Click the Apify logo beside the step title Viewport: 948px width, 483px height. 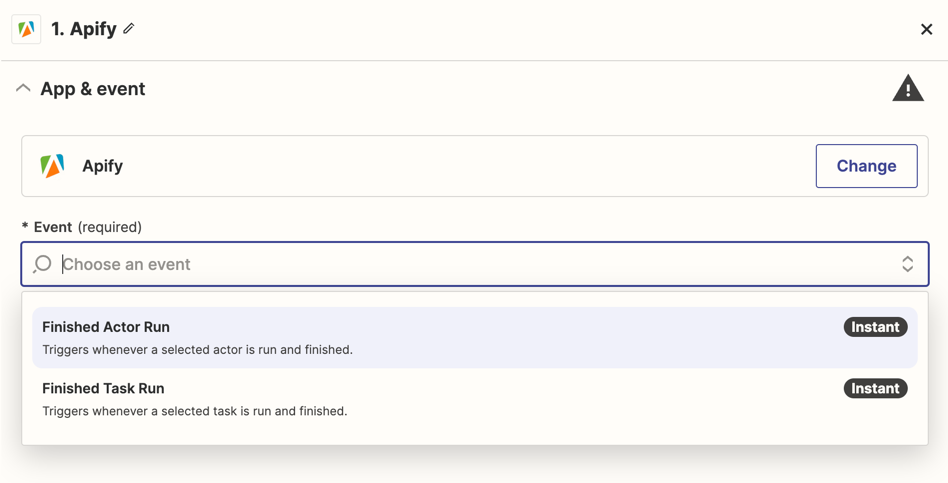(x=27, y=29)
